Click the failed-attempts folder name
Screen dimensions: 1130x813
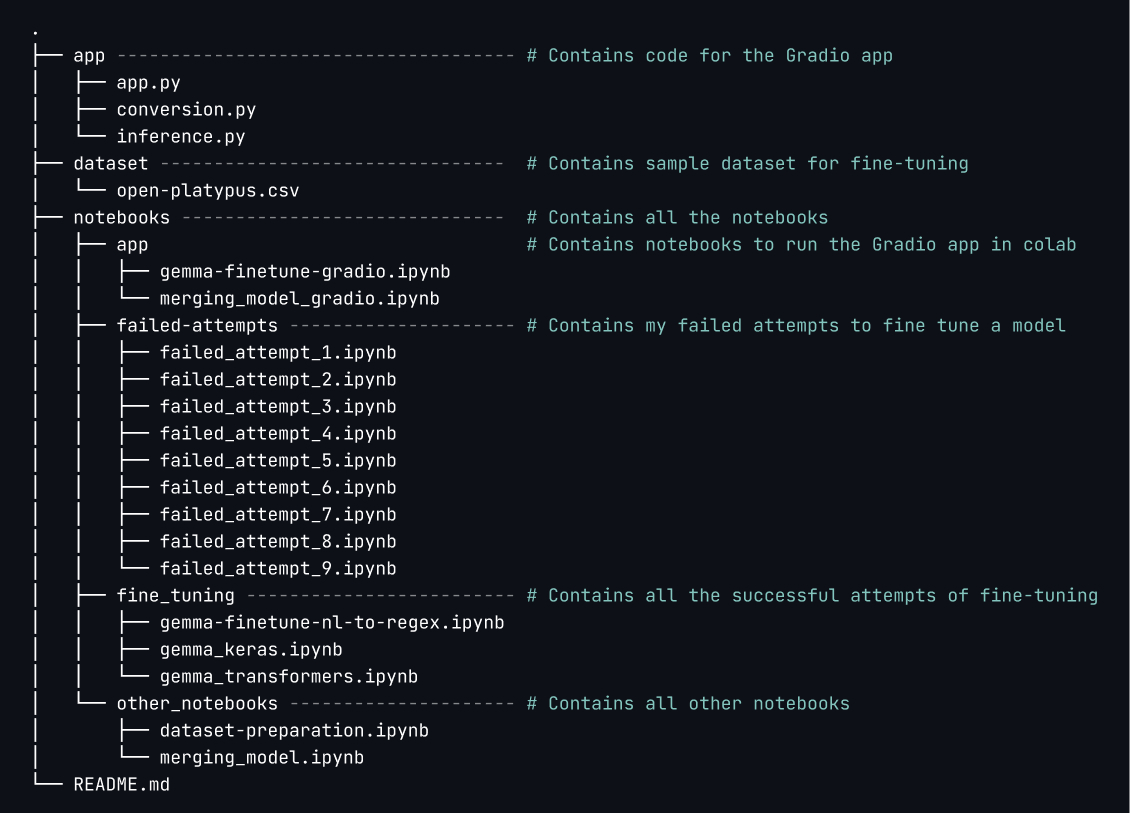(x=197, y=326)
